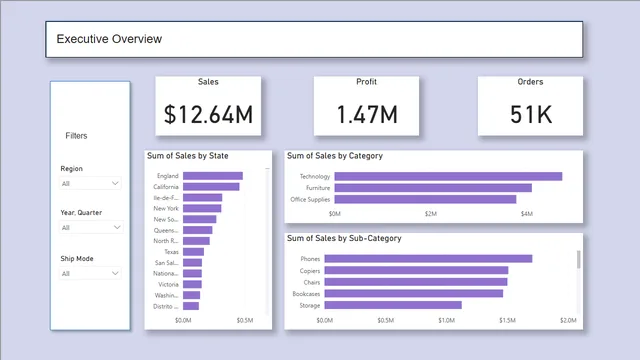Click the Texas state label
Image resolution: width=640 pixels, height=360 pixels.
[x=171, y=252]
